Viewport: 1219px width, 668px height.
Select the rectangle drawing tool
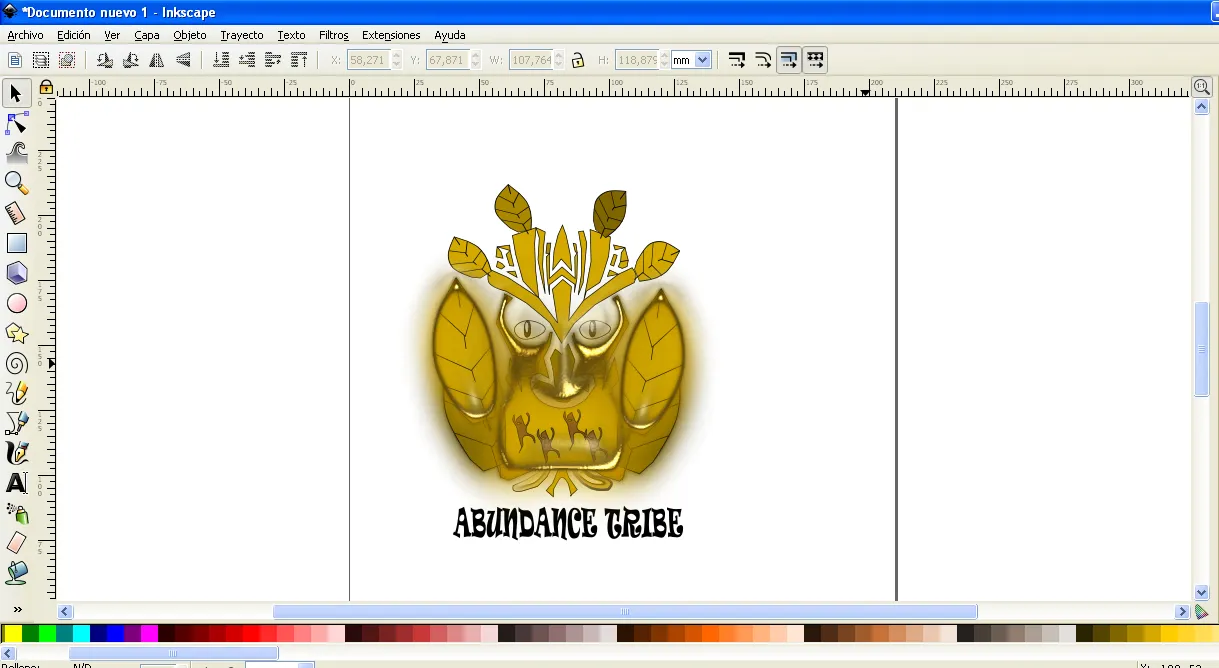click(x=17, y=243)
